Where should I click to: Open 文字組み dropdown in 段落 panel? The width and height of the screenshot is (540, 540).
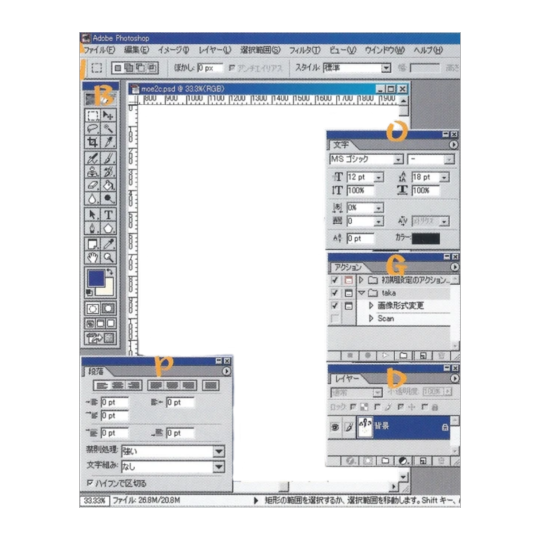pos(219,467)
